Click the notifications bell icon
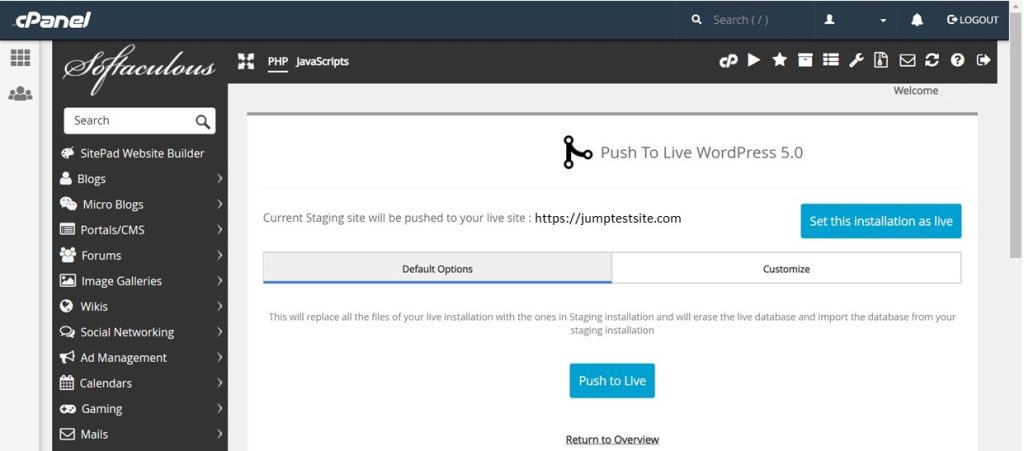 [x=917, y=20]
